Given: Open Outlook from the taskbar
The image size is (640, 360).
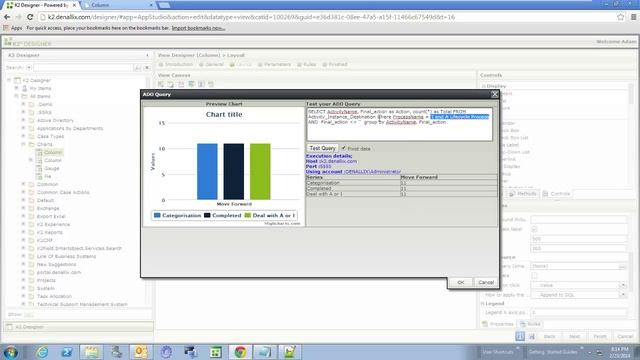Looking at the screenshot, I should coord(141,352).
